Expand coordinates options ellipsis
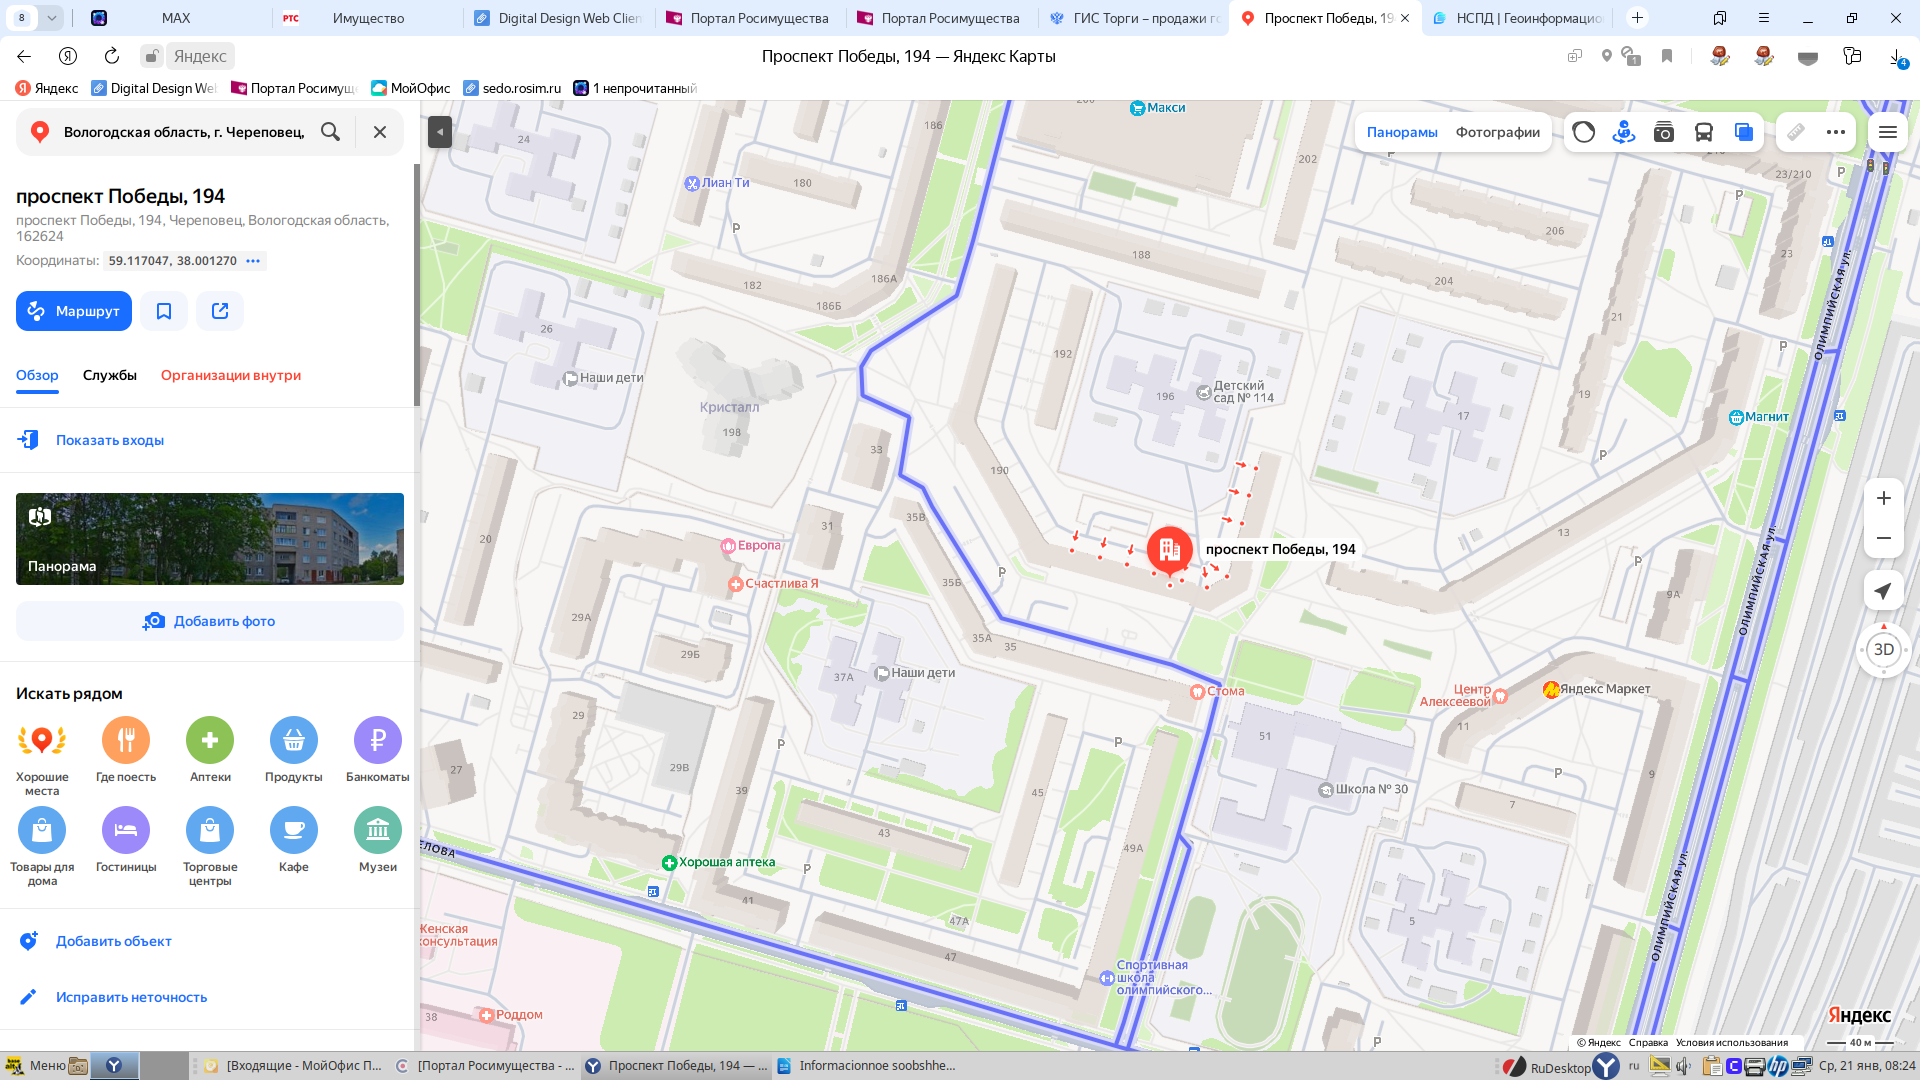This screenshot has width=1920, height=1080. point(253,261)
